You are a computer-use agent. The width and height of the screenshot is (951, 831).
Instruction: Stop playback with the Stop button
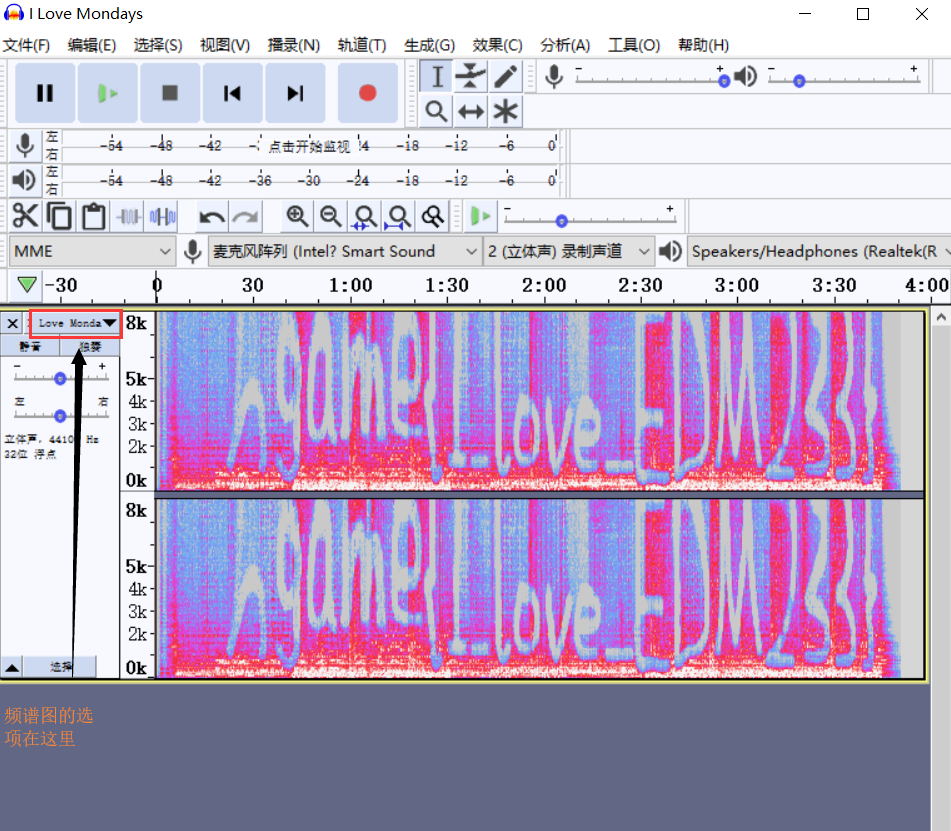click(x=170, y=93)
